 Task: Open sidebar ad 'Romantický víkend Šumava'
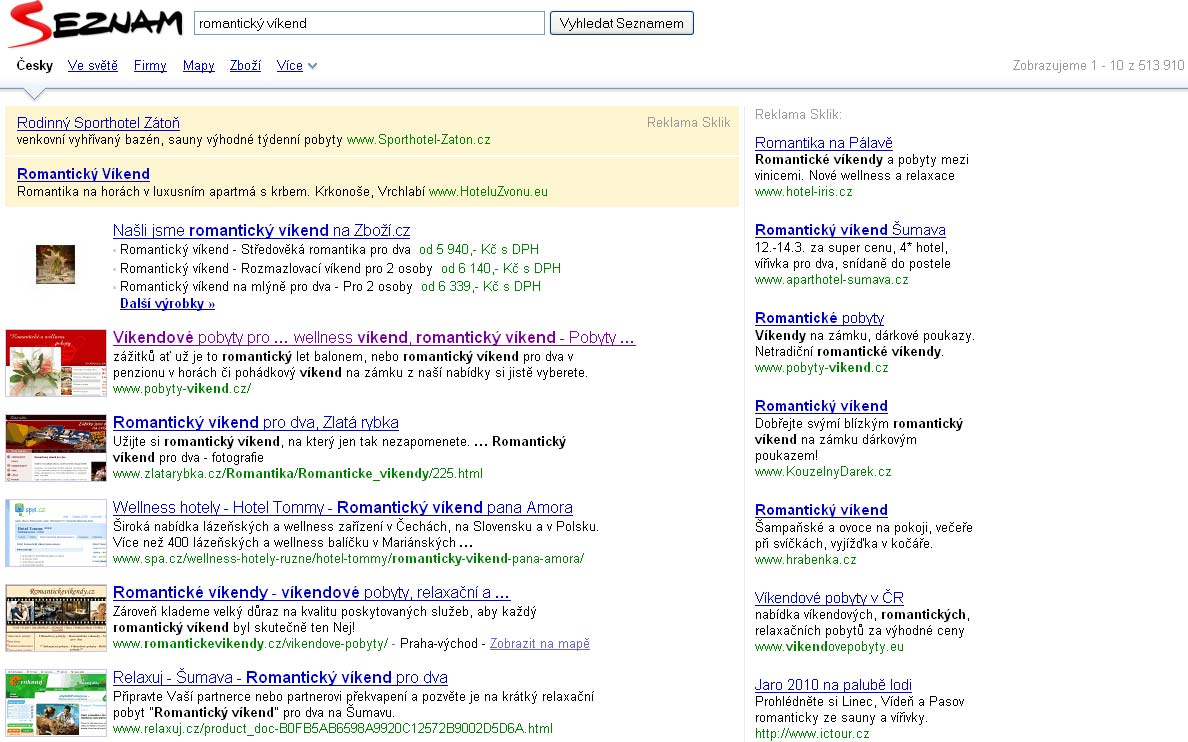click(x=850, y=230)
